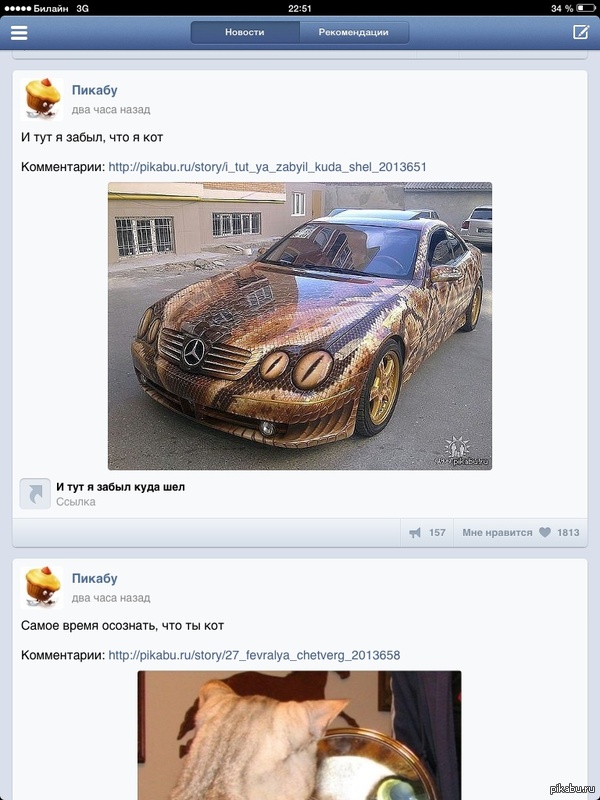Tap the battery indicator in status bar
This screenshot has width=600, height=800.
[x=586, y=9]
